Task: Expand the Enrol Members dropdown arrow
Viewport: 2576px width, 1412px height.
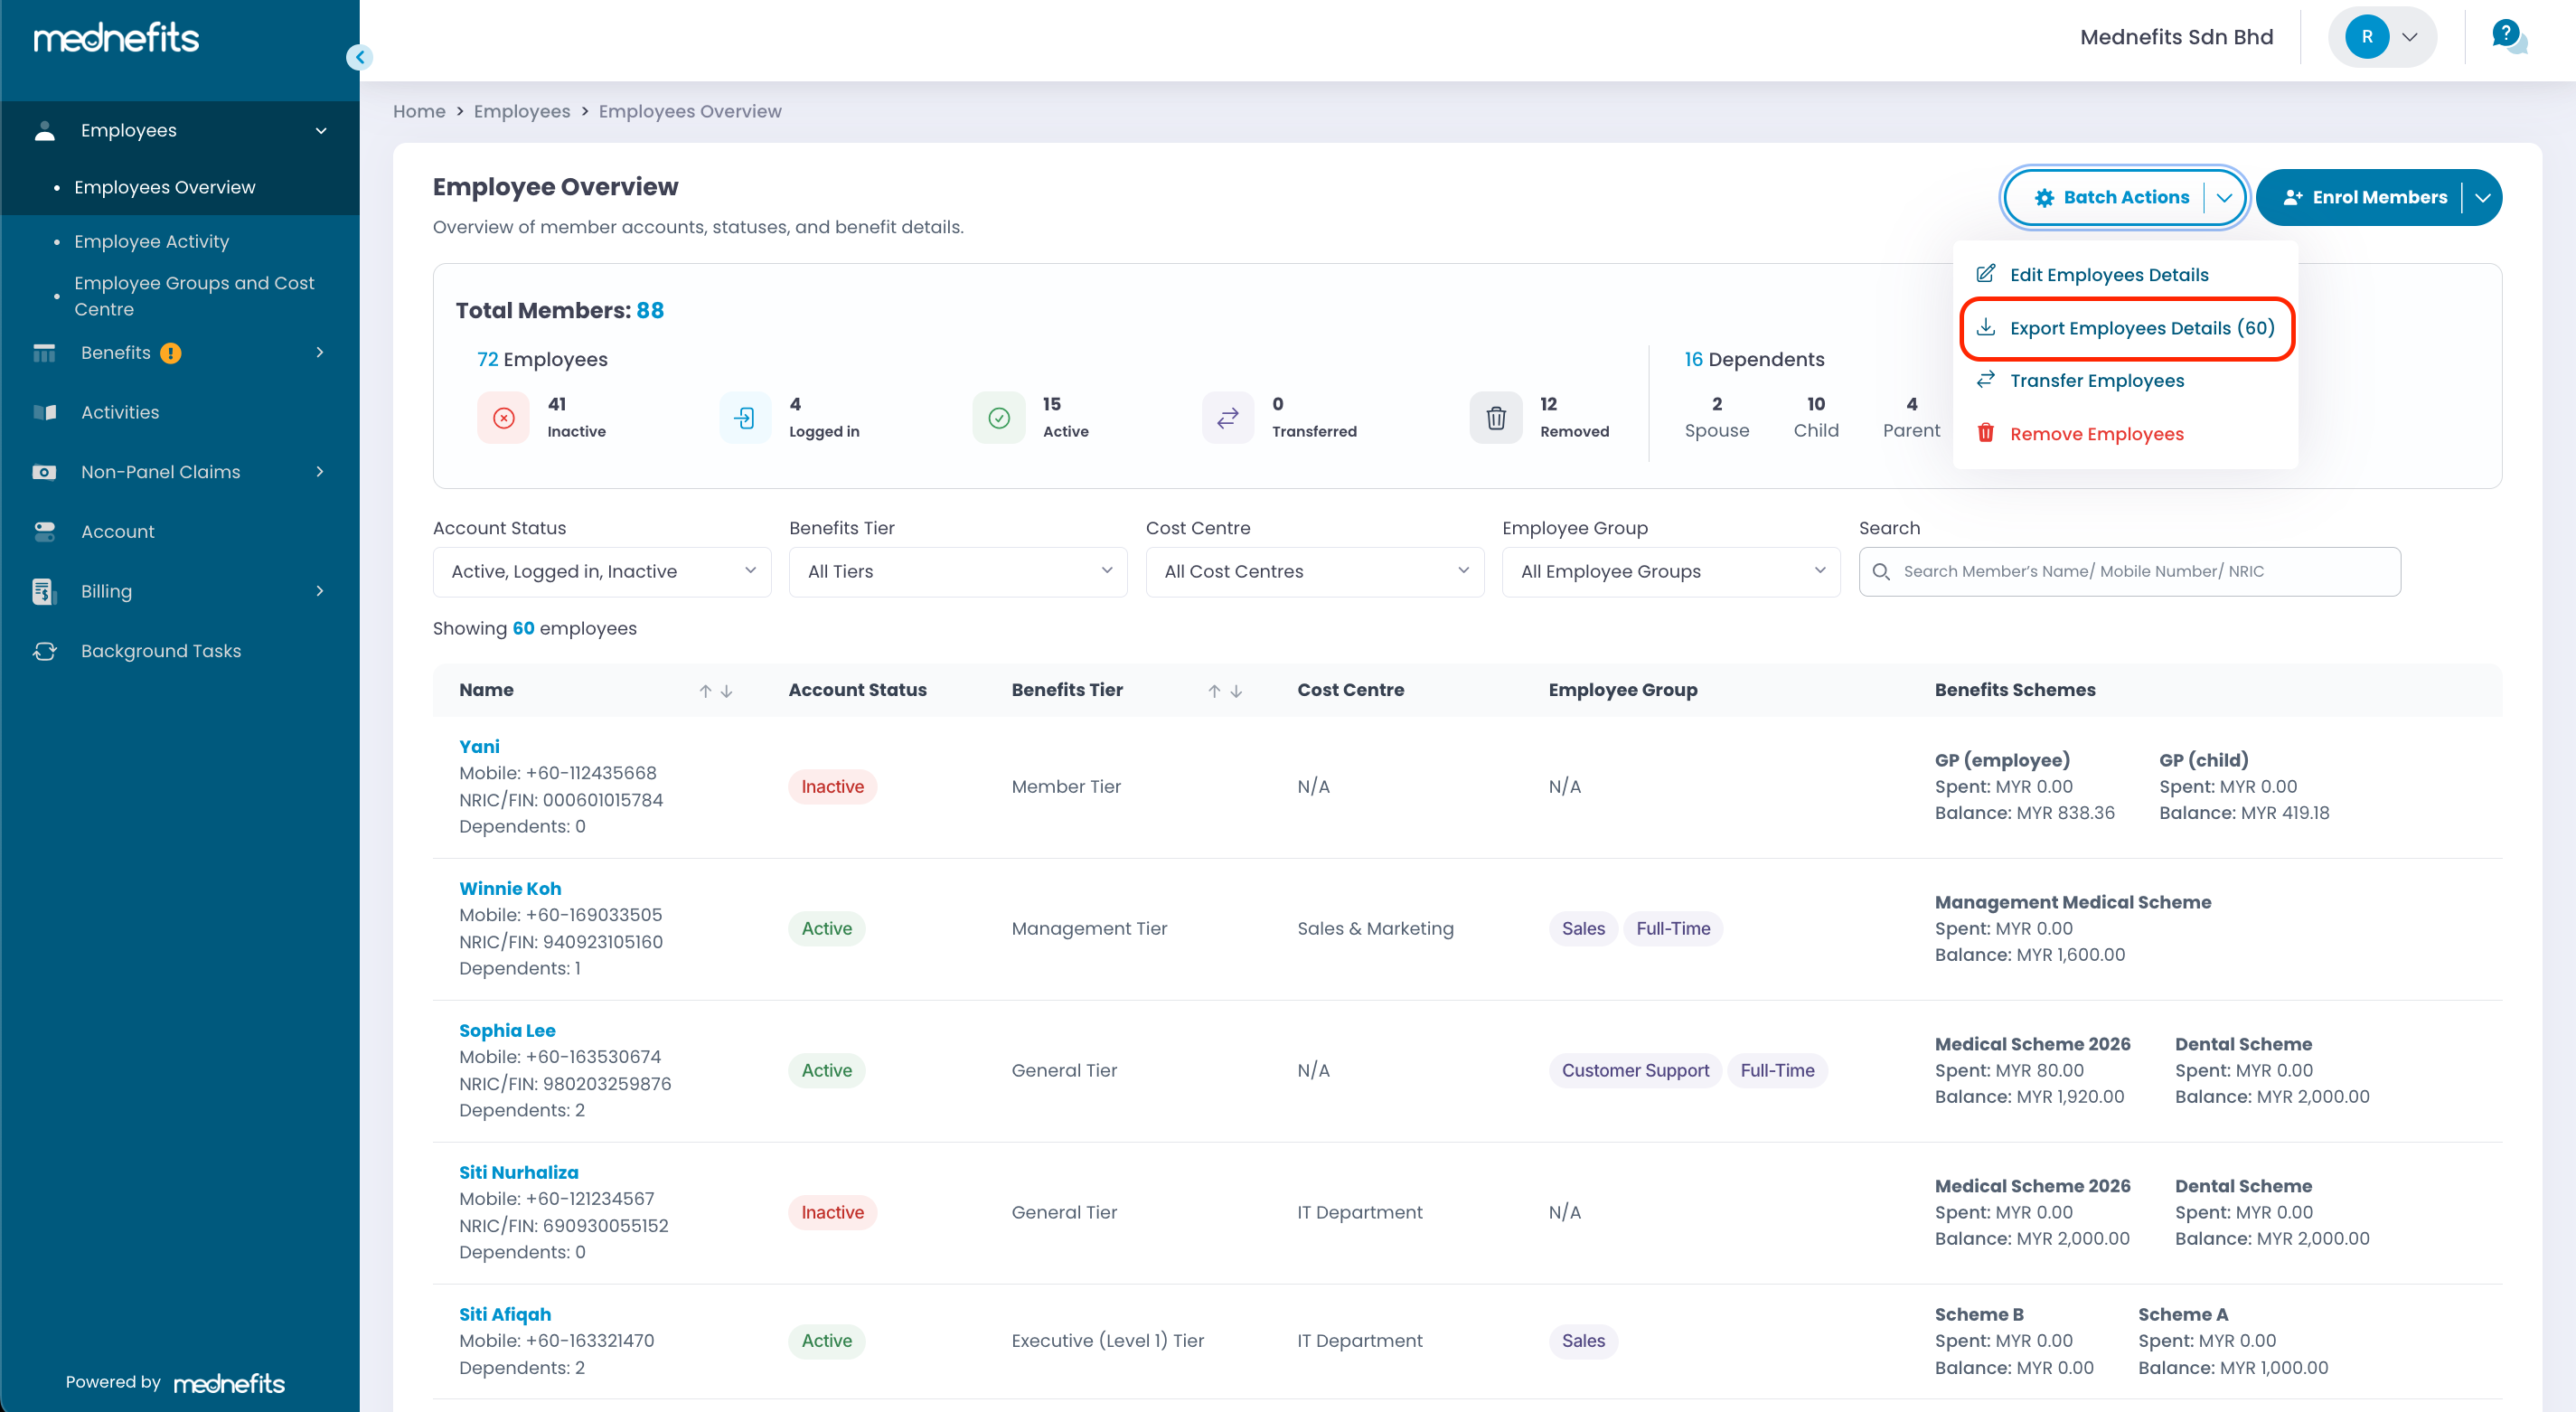Action: (x=2482, y=198)
